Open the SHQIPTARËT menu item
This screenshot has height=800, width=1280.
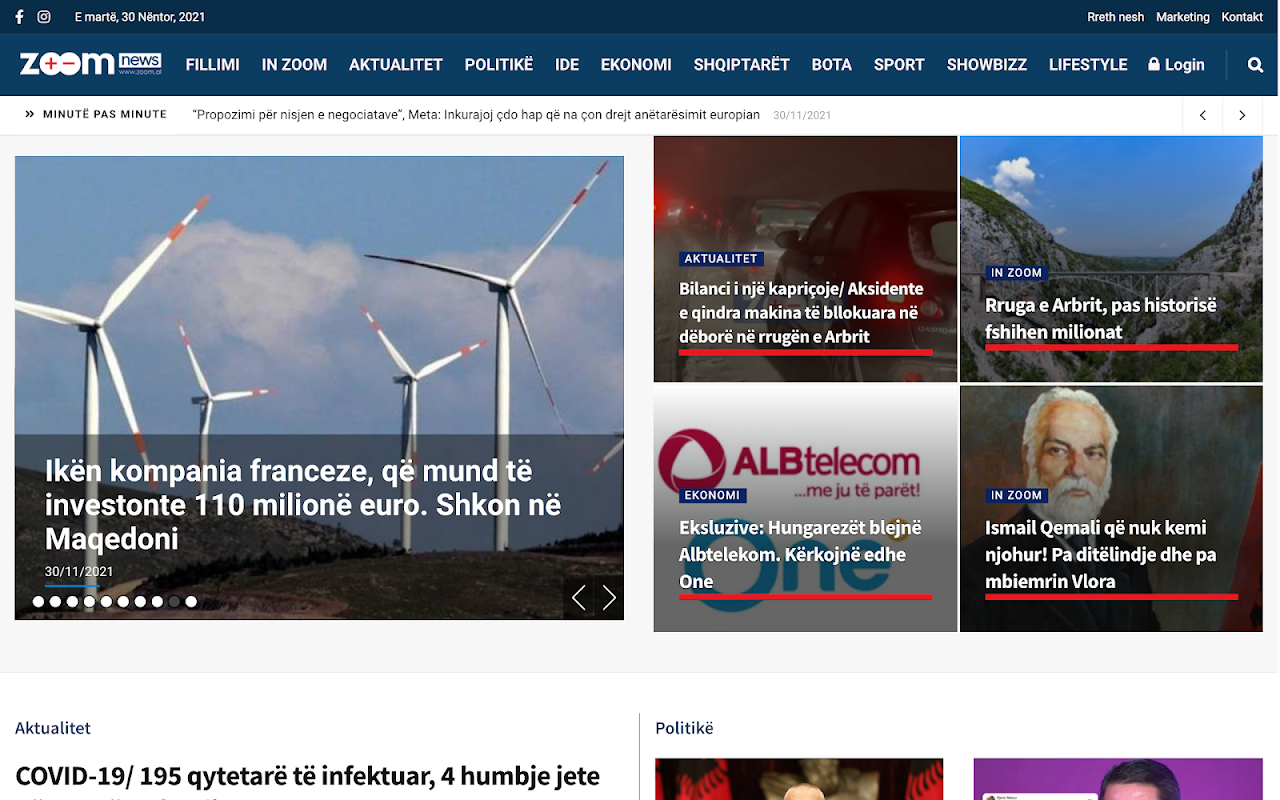pos(742,65)
